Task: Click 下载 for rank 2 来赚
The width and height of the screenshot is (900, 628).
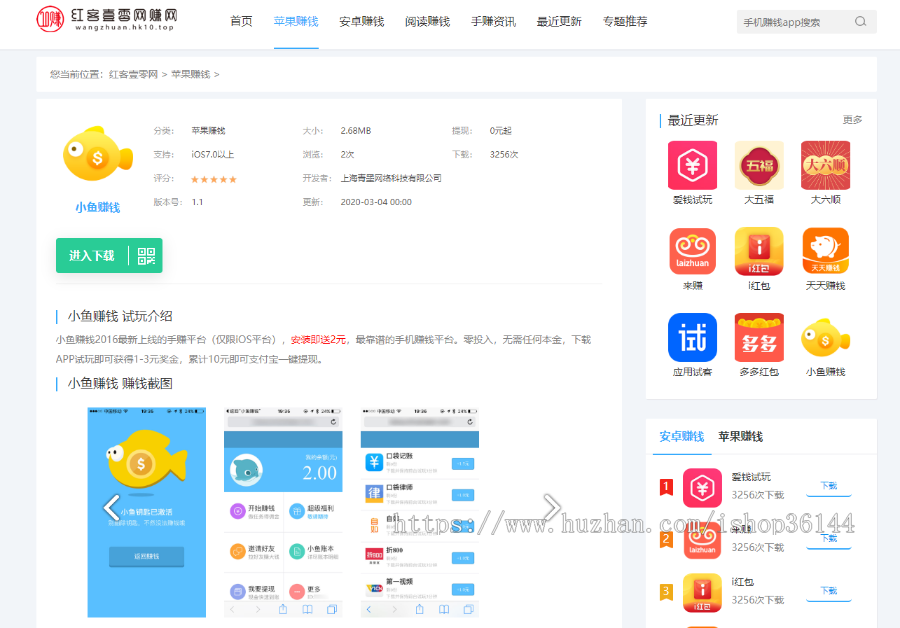Action: pos(828,539)
